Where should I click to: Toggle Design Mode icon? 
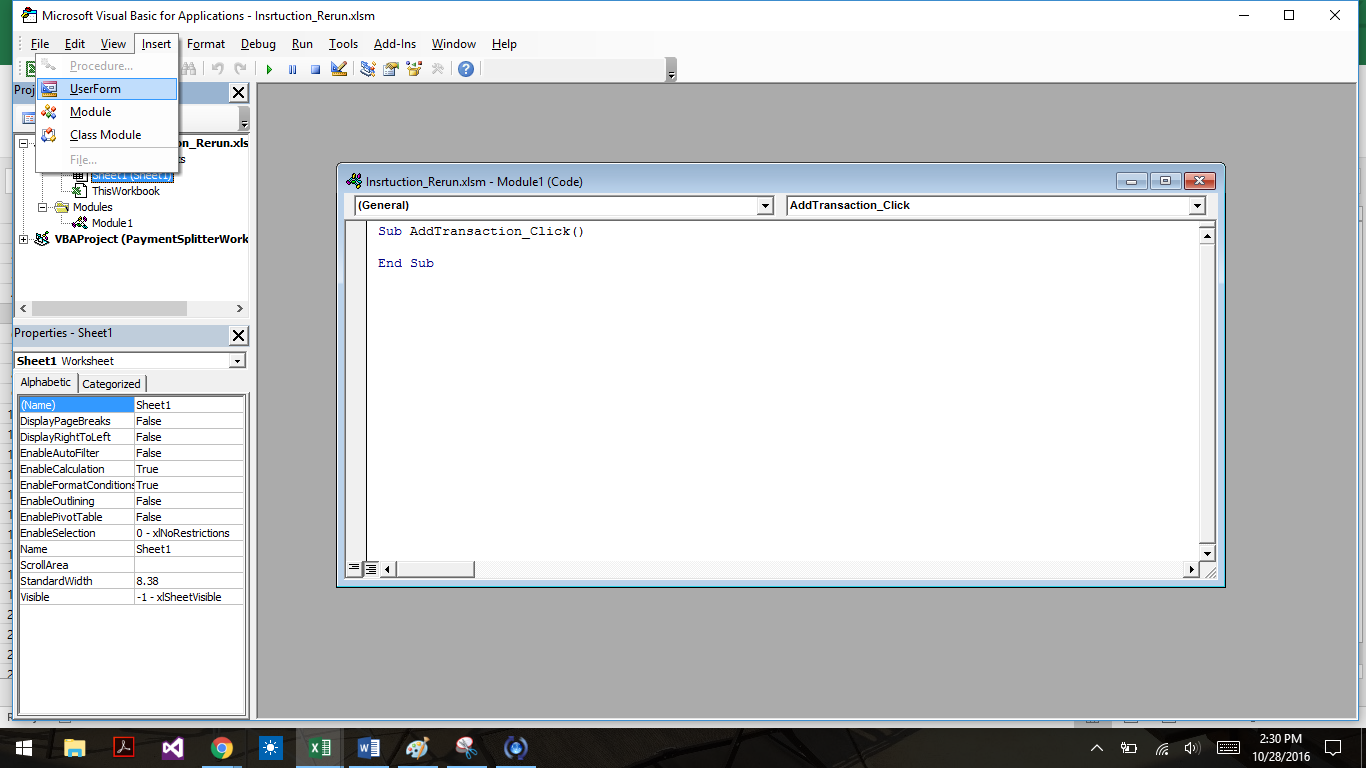pyautogui.click(x=338, y=69)
